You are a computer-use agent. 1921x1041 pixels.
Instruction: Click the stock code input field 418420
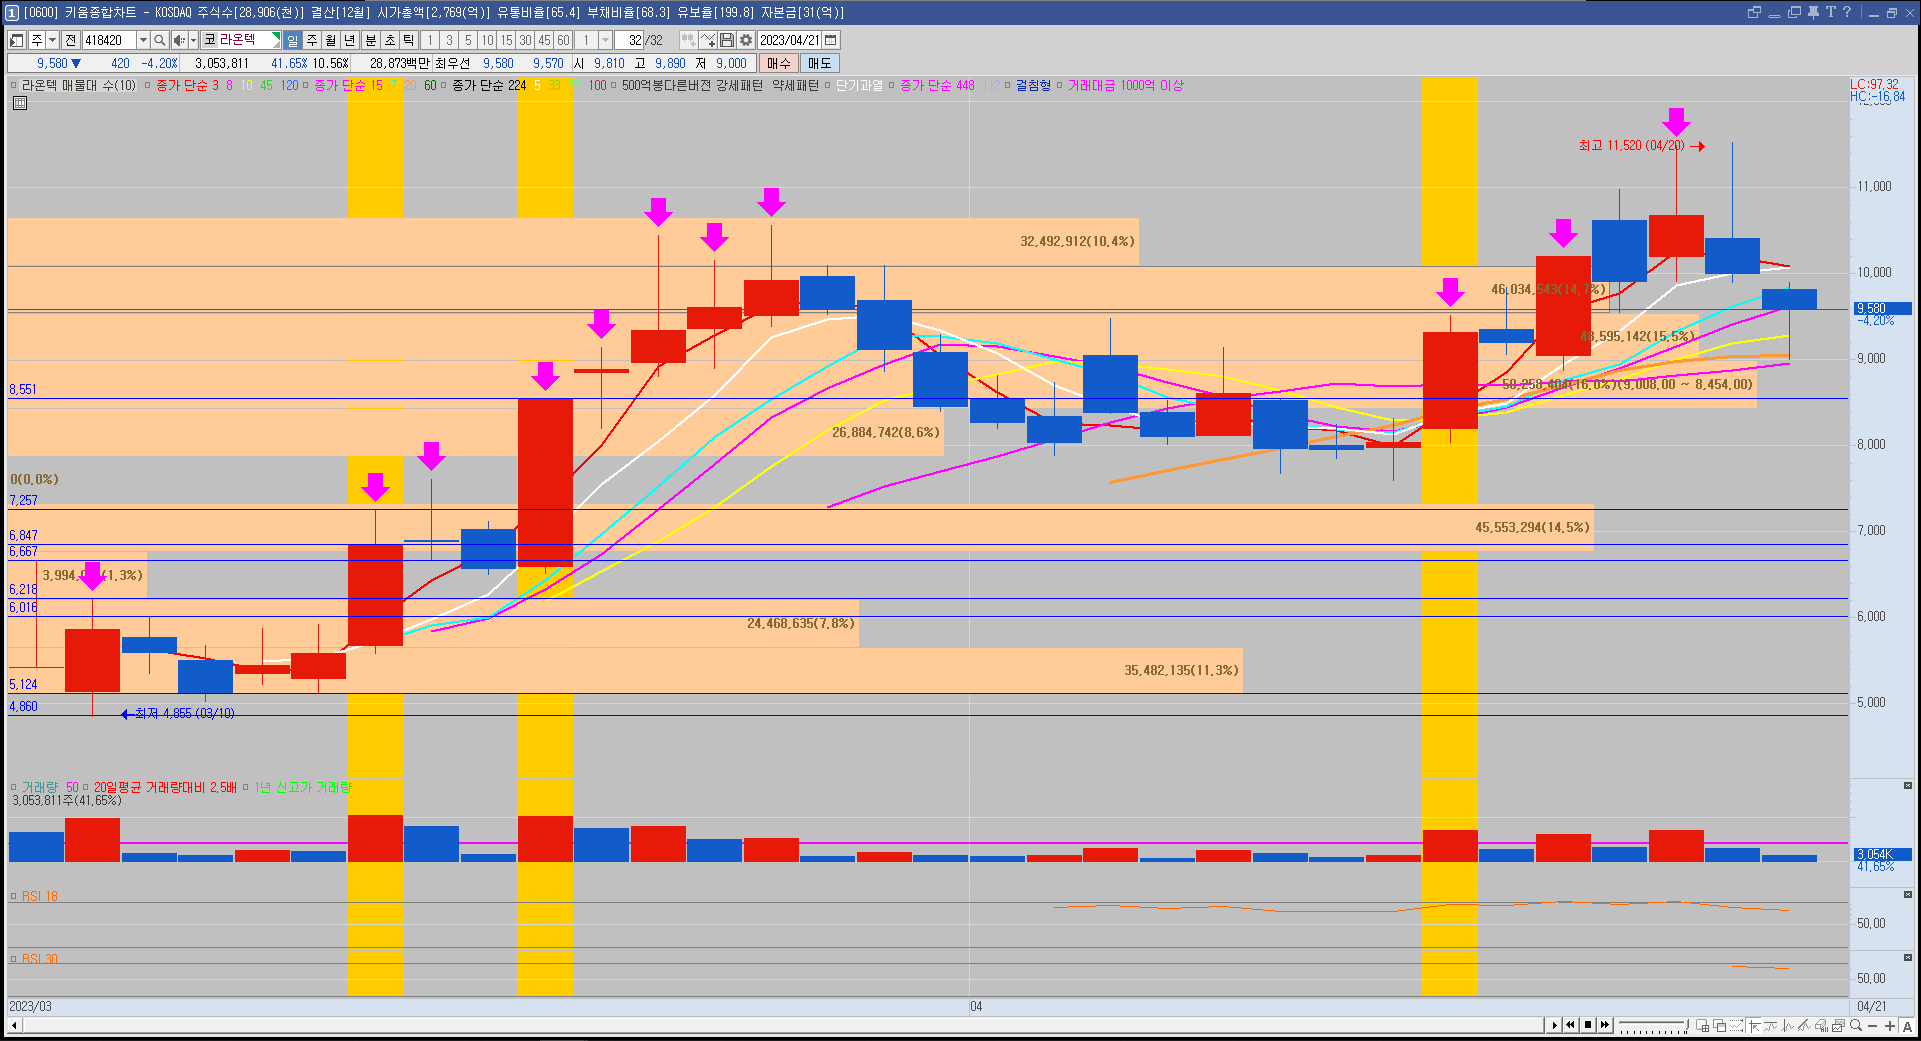point(108,40)
